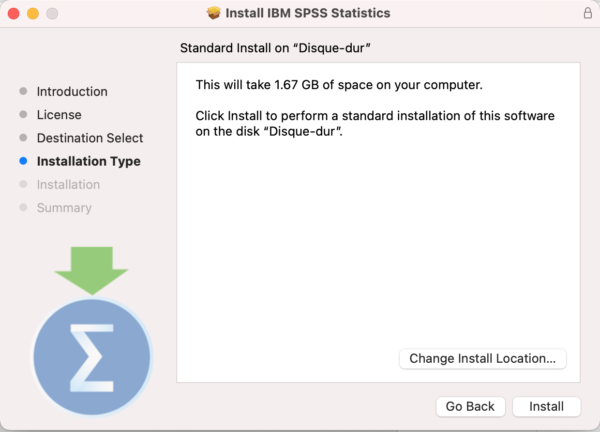Click the lock icon in title bar
The height and width of the screenshot is (432, 600).
[x=588, y=13]
